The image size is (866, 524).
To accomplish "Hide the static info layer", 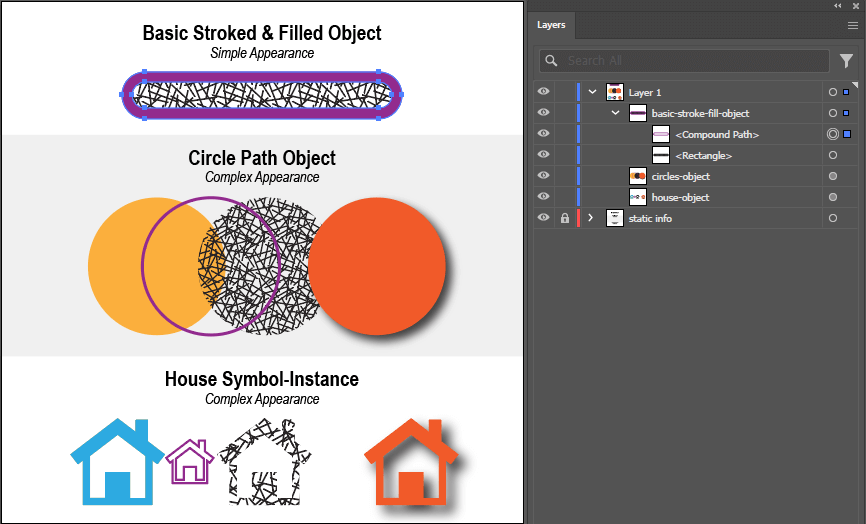I will (544, 218).
